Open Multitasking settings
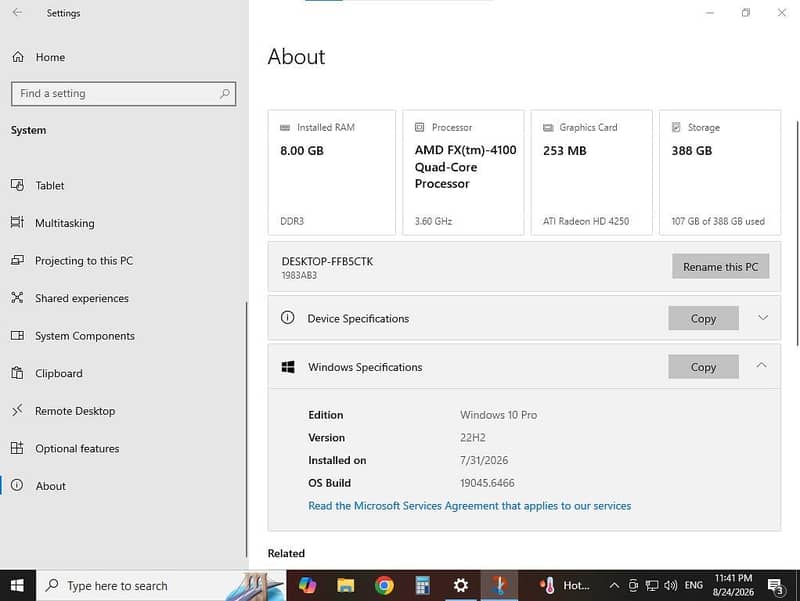Image resolution: width=800 pixels, height=601 pixels. click(x=65, y=223)
